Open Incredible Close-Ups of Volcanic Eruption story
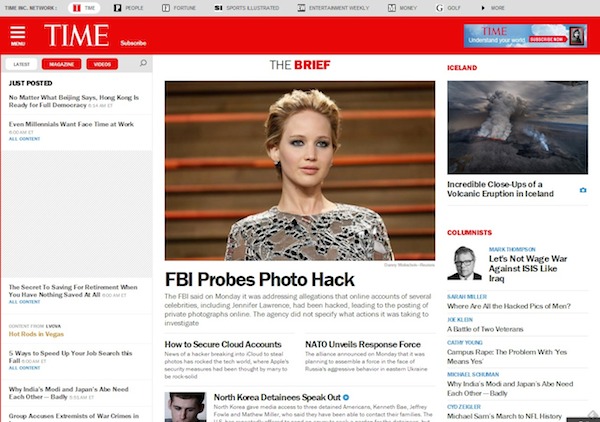Image resolution: width=600 pixels, height=422 pixels. click(500, 189)
